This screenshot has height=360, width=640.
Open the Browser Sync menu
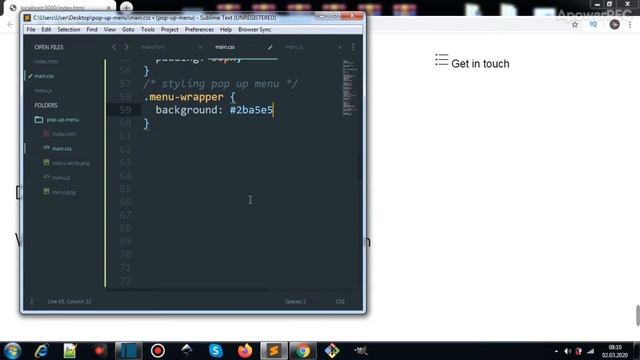pos(255,29)
